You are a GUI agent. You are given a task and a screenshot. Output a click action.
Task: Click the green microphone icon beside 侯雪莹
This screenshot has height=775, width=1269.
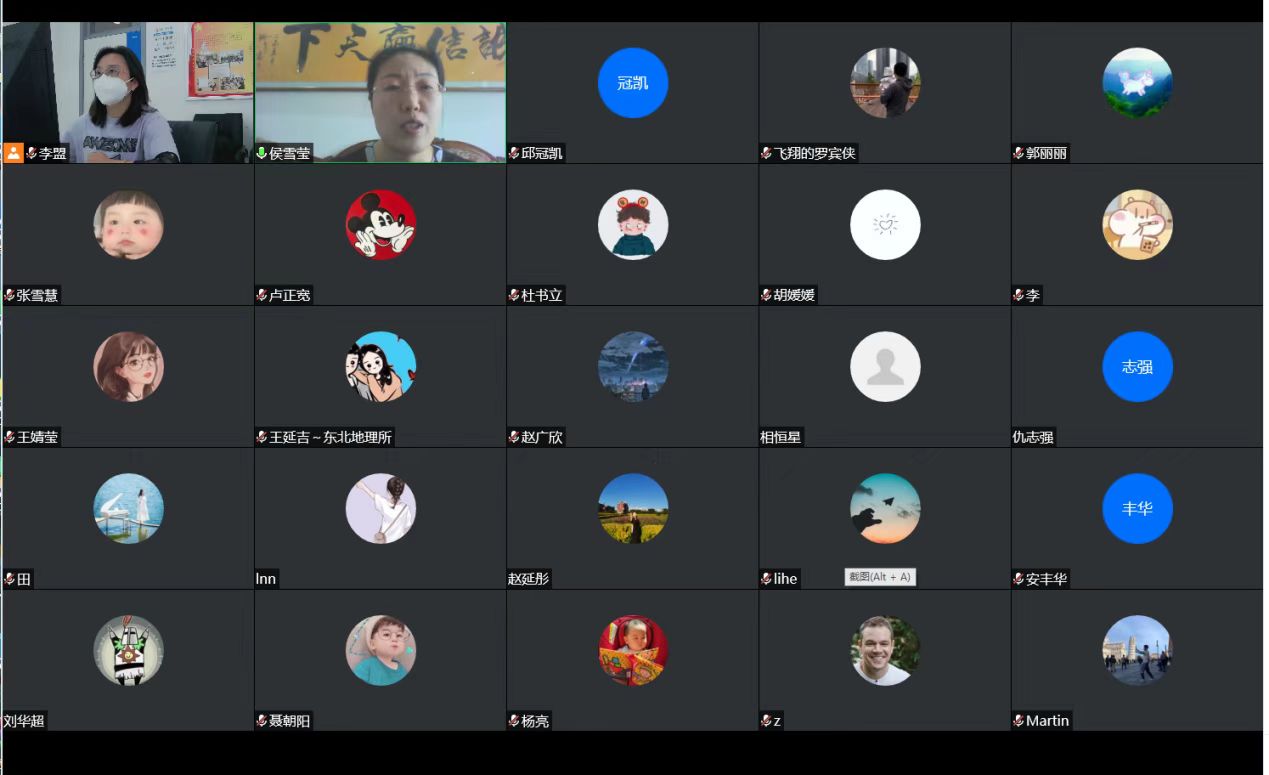pyautogui.click(x=262, y=153)
